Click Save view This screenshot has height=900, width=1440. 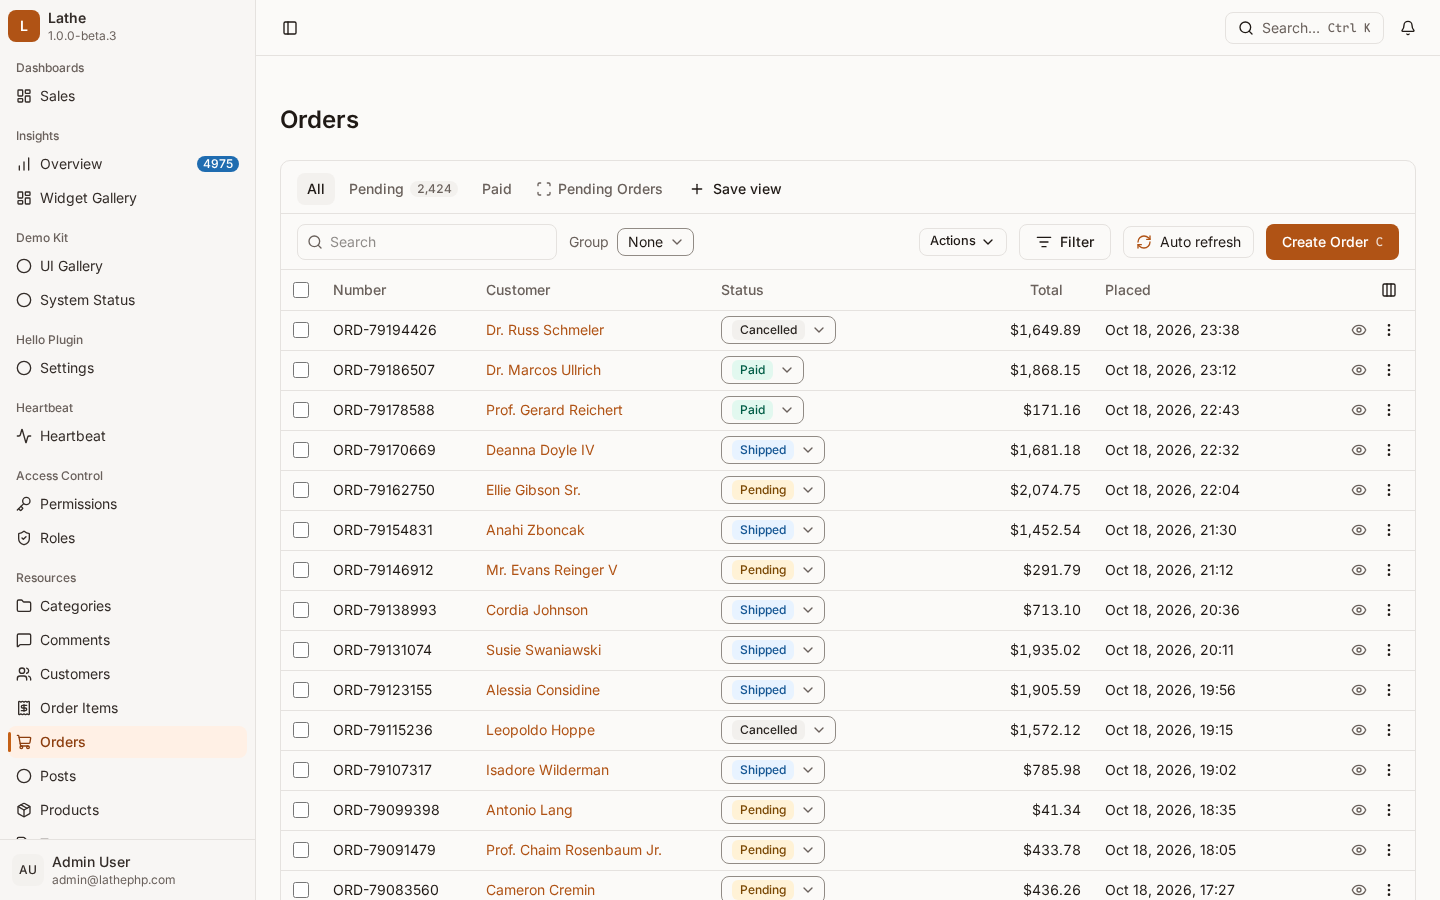coord(736,189)
